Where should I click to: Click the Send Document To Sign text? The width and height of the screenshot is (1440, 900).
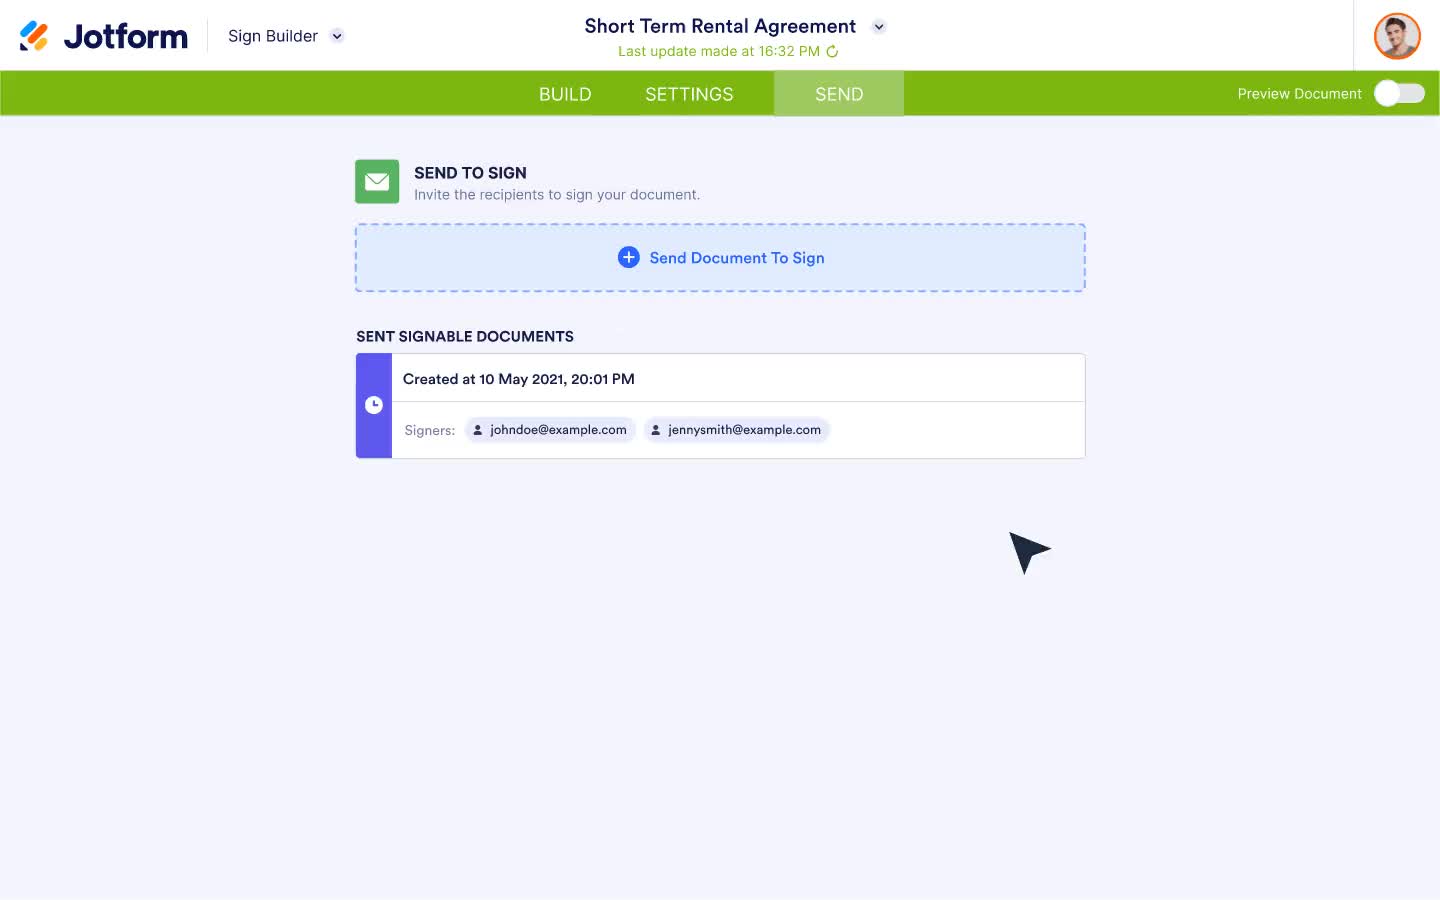[x=737, y=258]
